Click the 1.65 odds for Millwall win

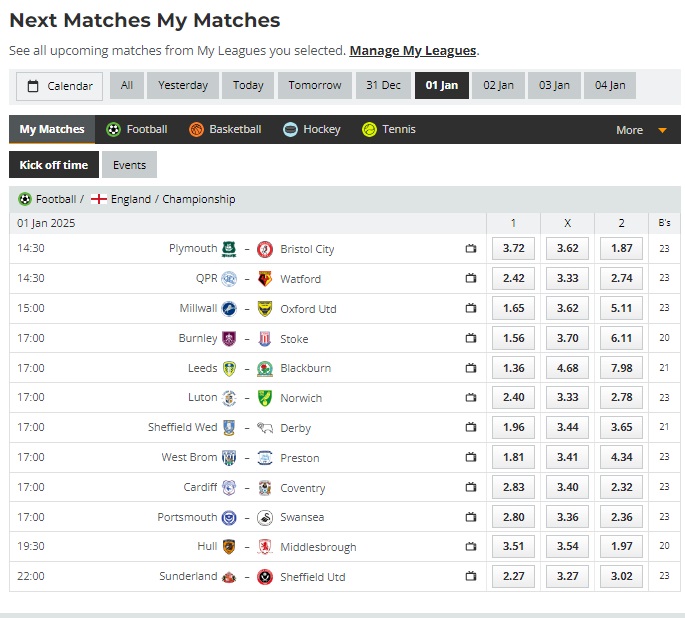513,309
